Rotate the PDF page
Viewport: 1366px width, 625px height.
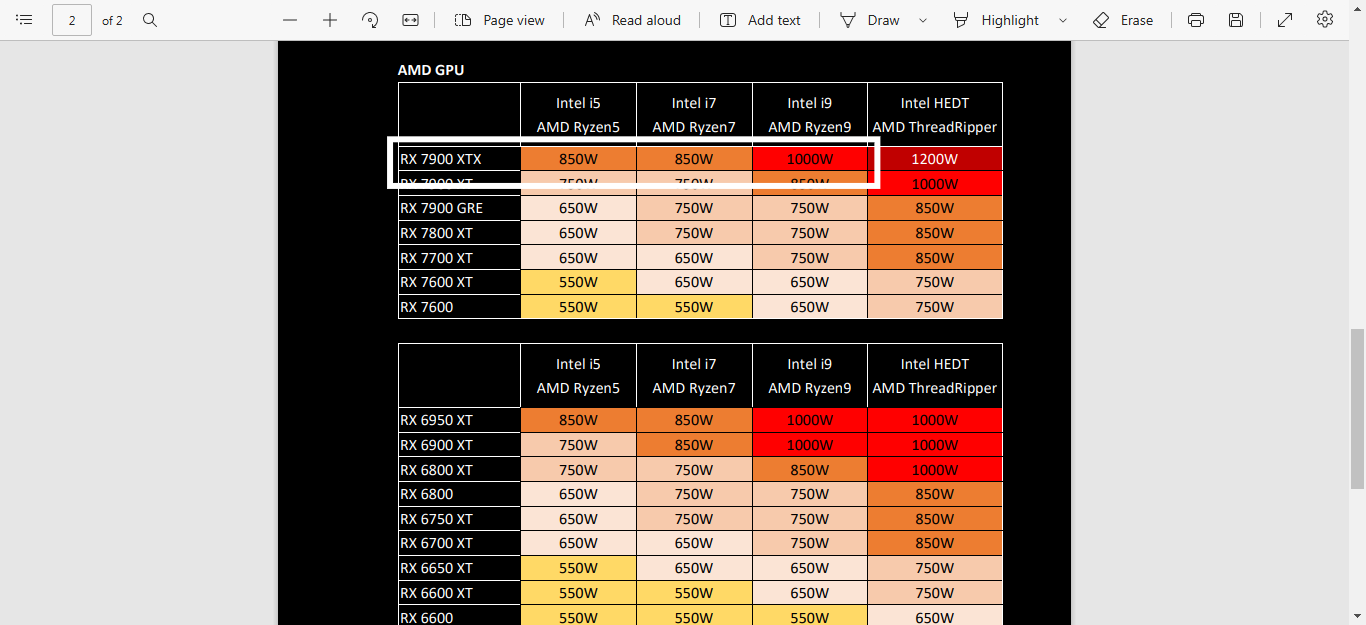(370, 20)
